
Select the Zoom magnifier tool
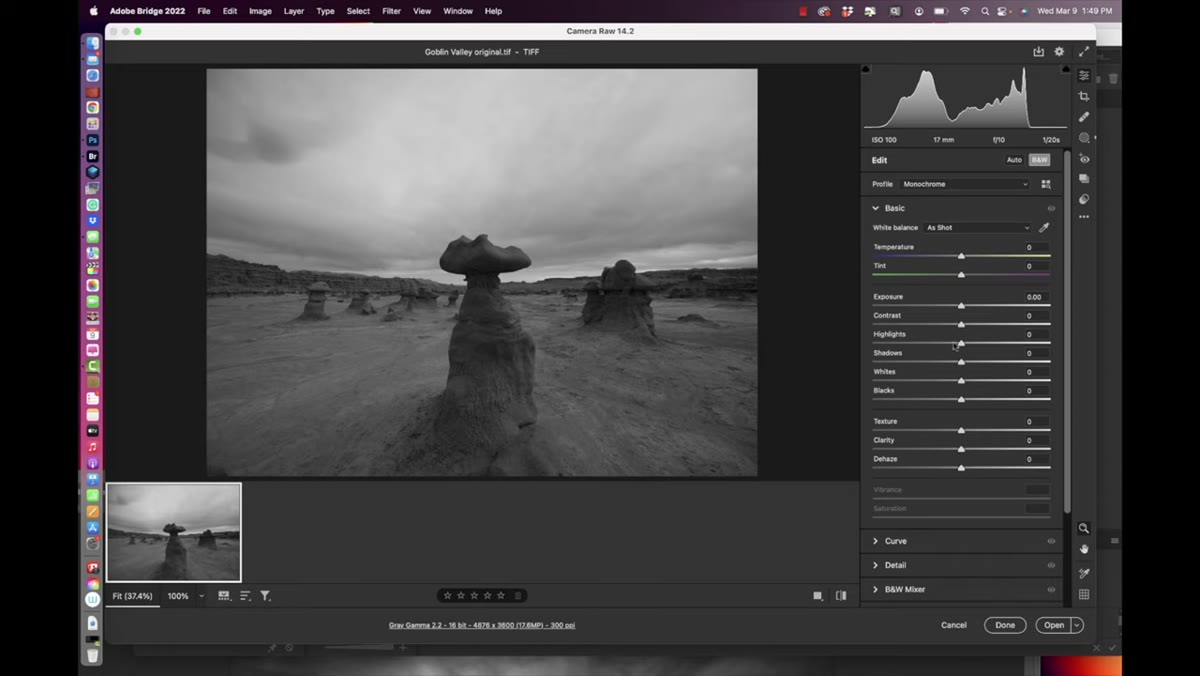(1084, 528)
